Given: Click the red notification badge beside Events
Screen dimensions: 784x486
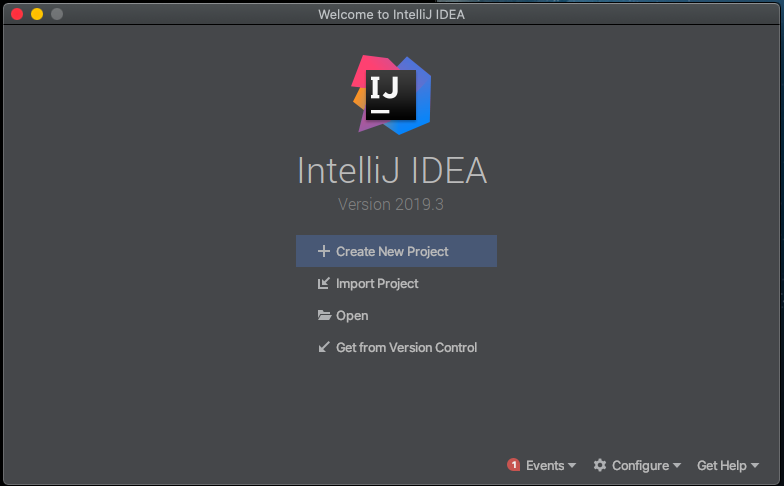Looking at the screenshot, I should 514,465.
